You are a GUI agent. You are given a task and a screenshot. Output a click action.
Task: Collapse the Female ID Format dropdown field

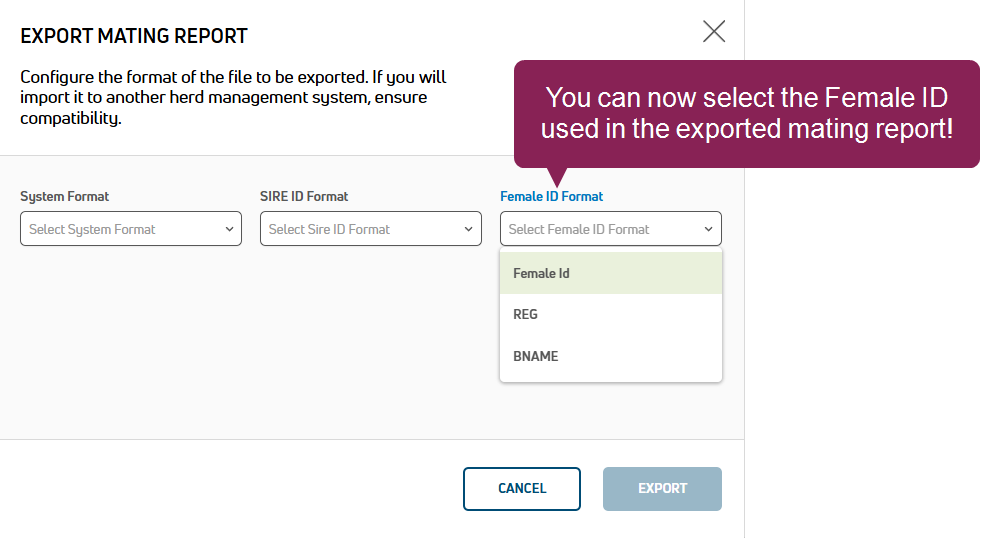pos(600,229)
